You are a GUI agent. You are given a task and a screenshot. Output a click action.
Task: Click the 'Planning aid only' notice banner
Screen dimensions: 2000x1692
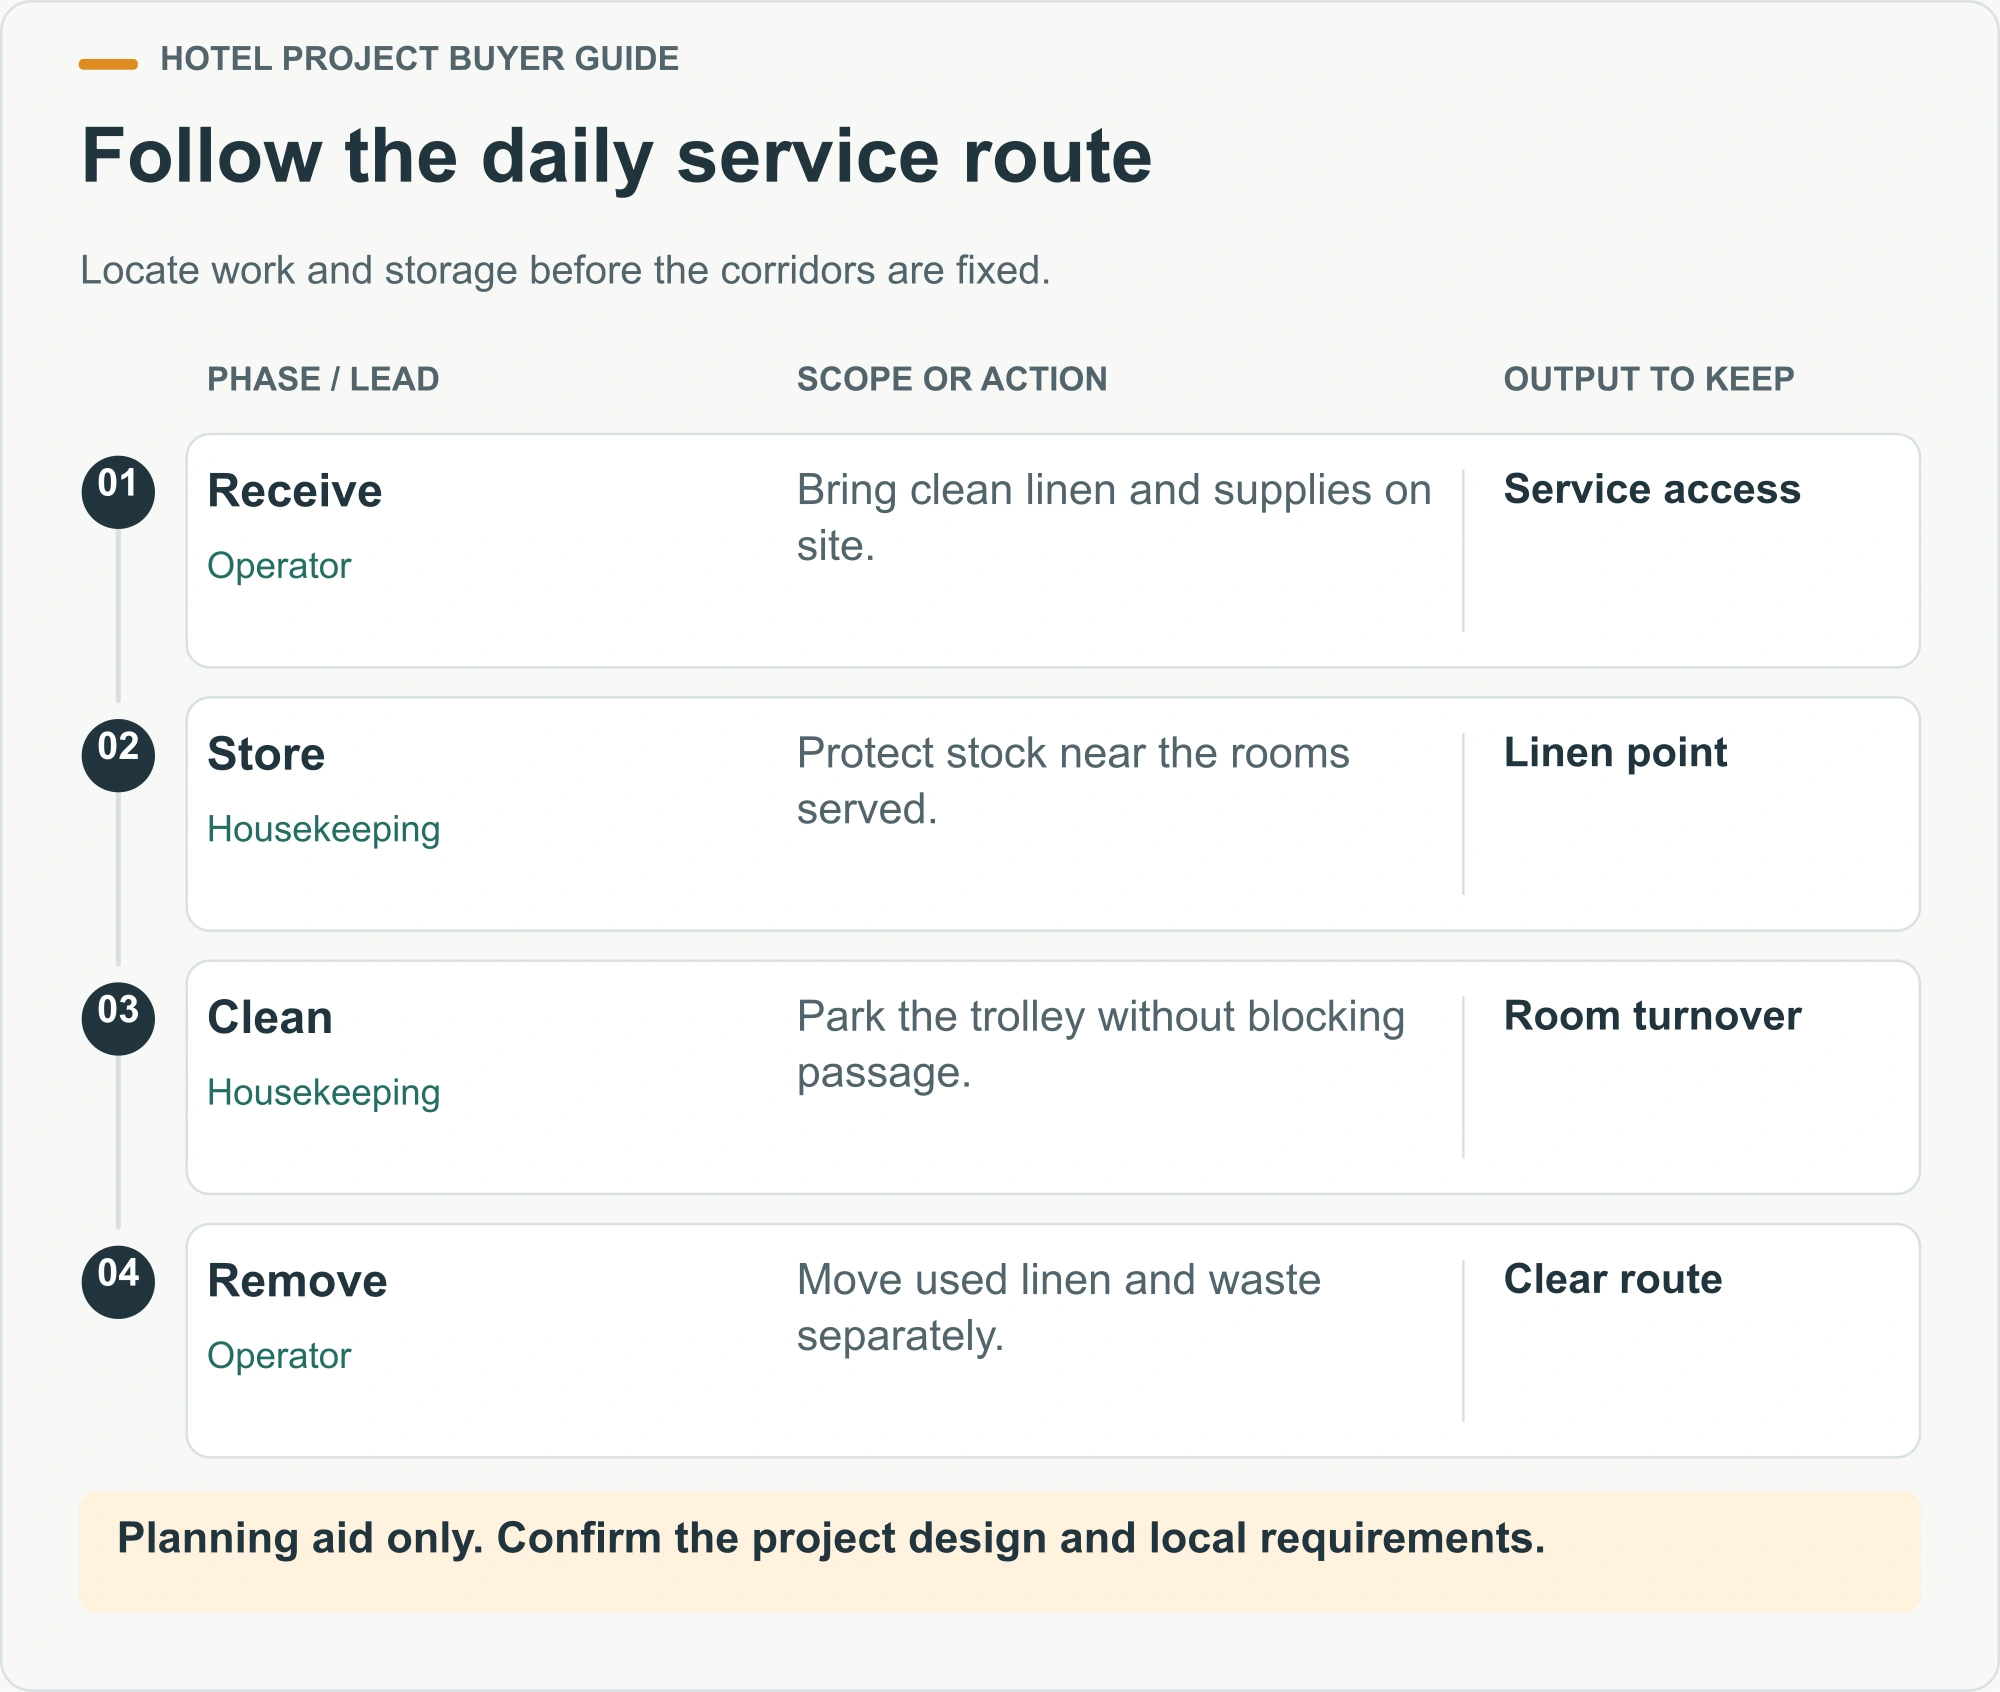1000,1551
